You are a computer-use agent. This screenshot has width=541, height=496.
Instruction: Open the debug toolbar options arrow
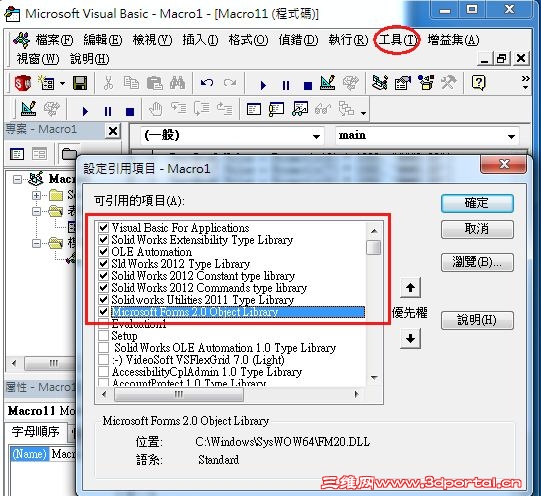click(363, 113)
